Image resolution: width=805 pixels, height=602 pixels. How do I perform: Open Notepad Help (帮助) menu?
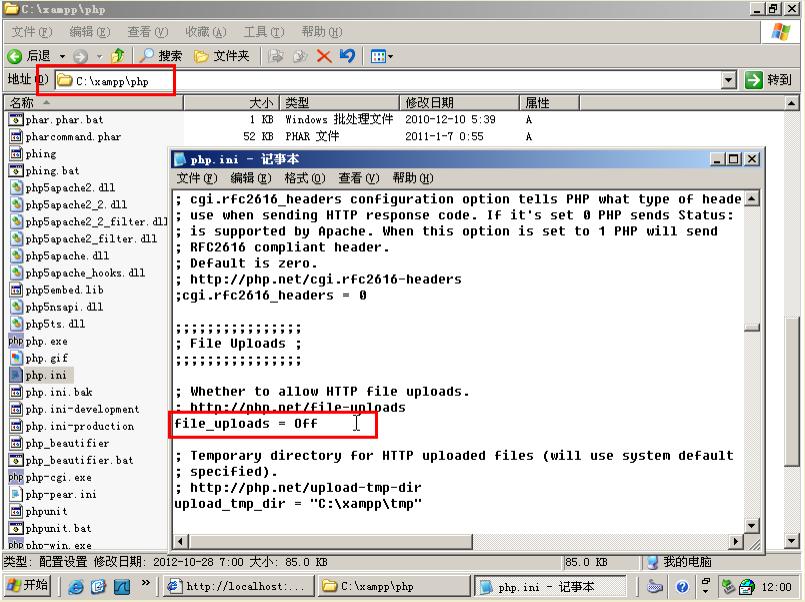[413, 178]
